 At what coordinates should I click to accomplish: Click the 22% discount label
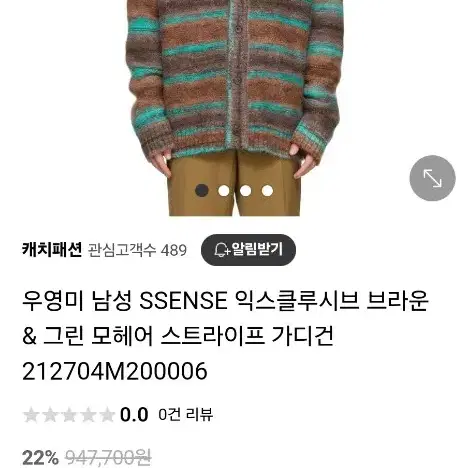tap(40, 458)
